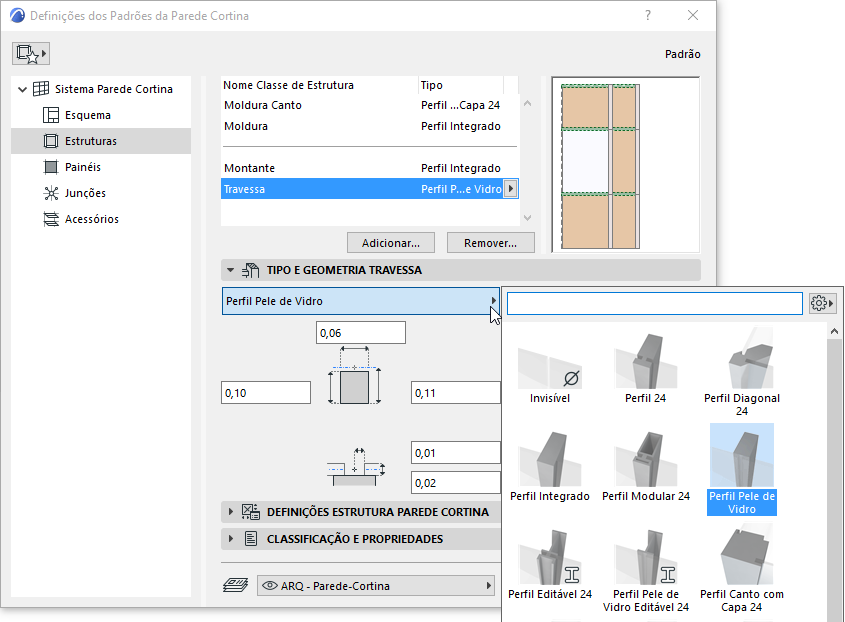The height and width of the screenshot is (622, 845).
Task: Pick the Perfil Editável 24 icon
Action: pos(550,557)
